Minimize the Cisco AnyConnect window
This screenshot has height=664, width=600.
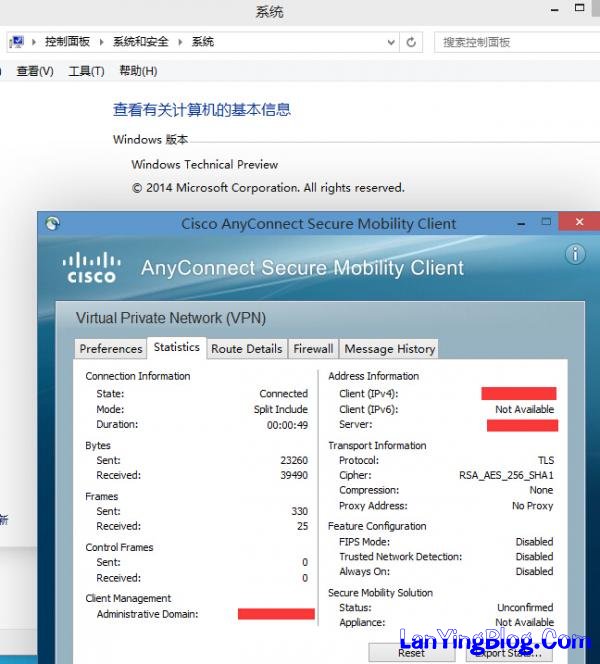point(521,223)
